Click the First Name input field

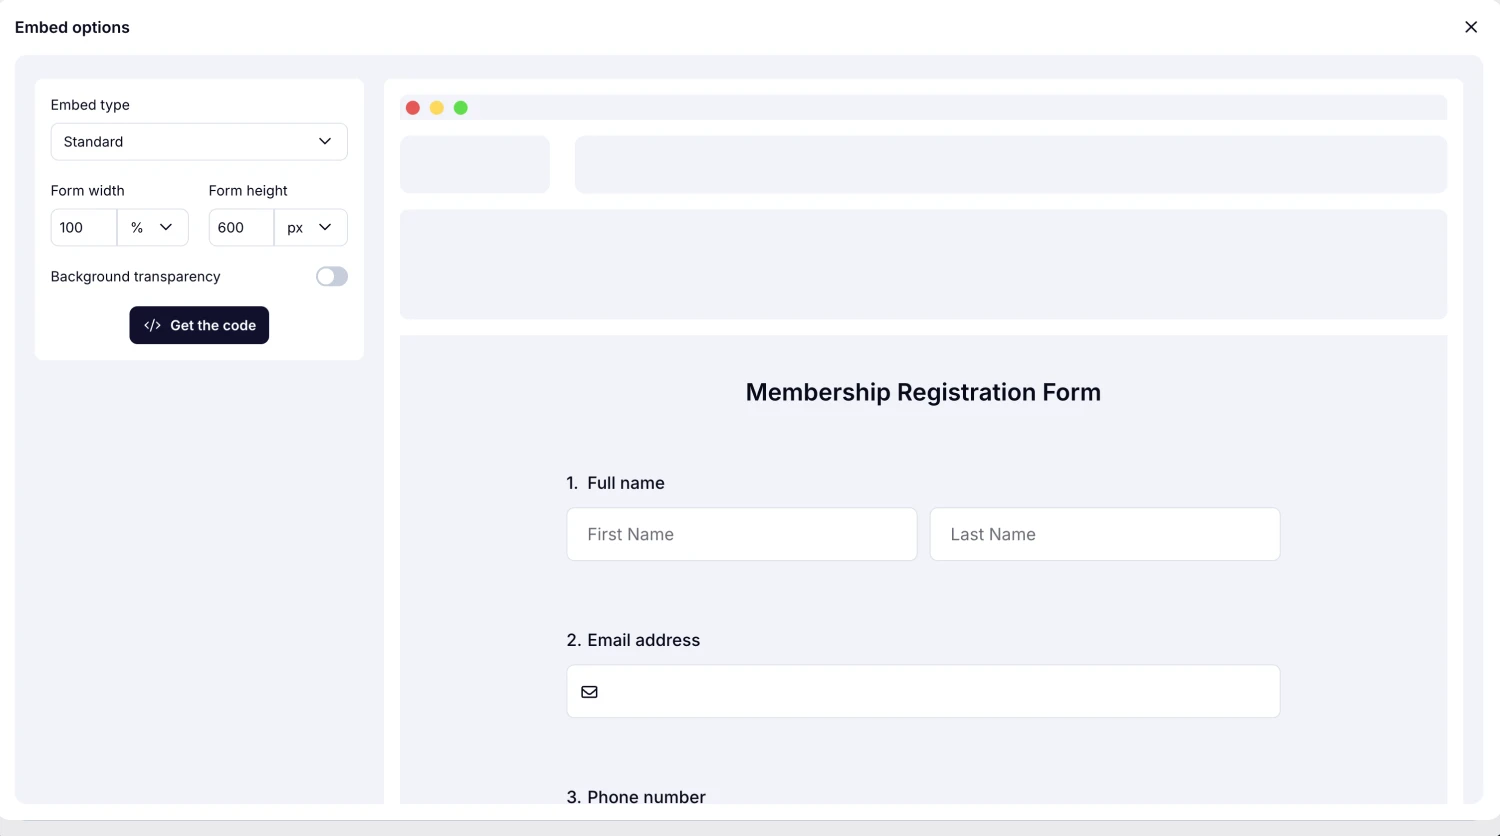coord(741,534)
